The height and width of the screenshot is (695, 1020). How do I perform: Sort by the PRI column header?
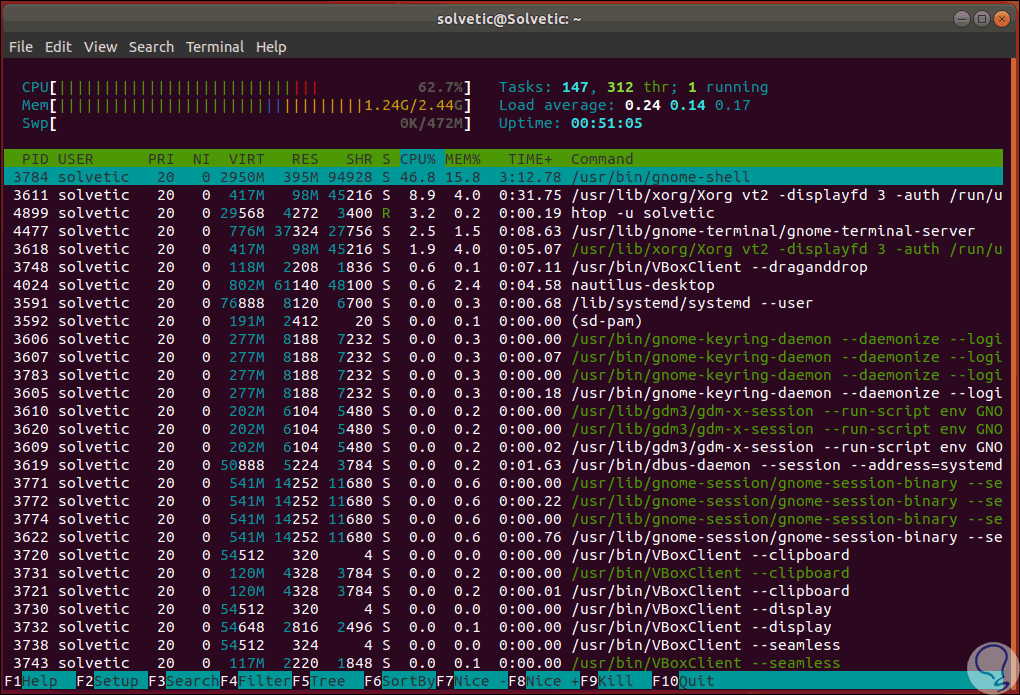pos(161,159)
